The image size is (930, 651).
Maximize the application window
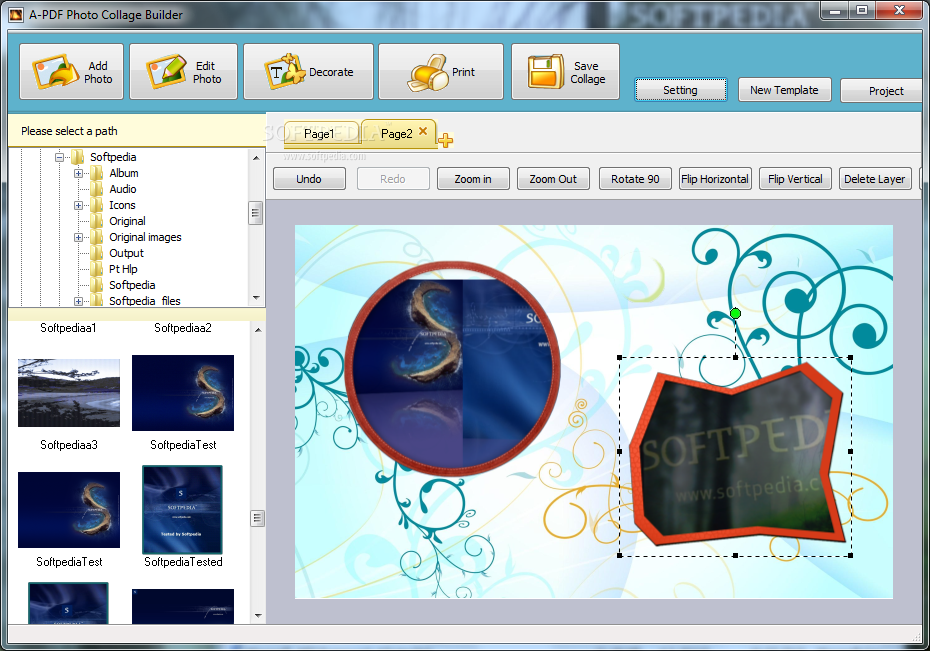pos(862,10)
